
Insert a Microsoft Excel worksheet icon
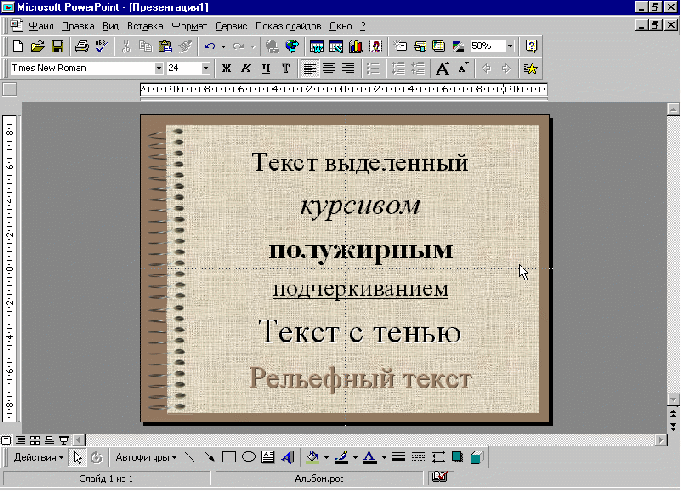pyautogui.click(x=336, y=46)
